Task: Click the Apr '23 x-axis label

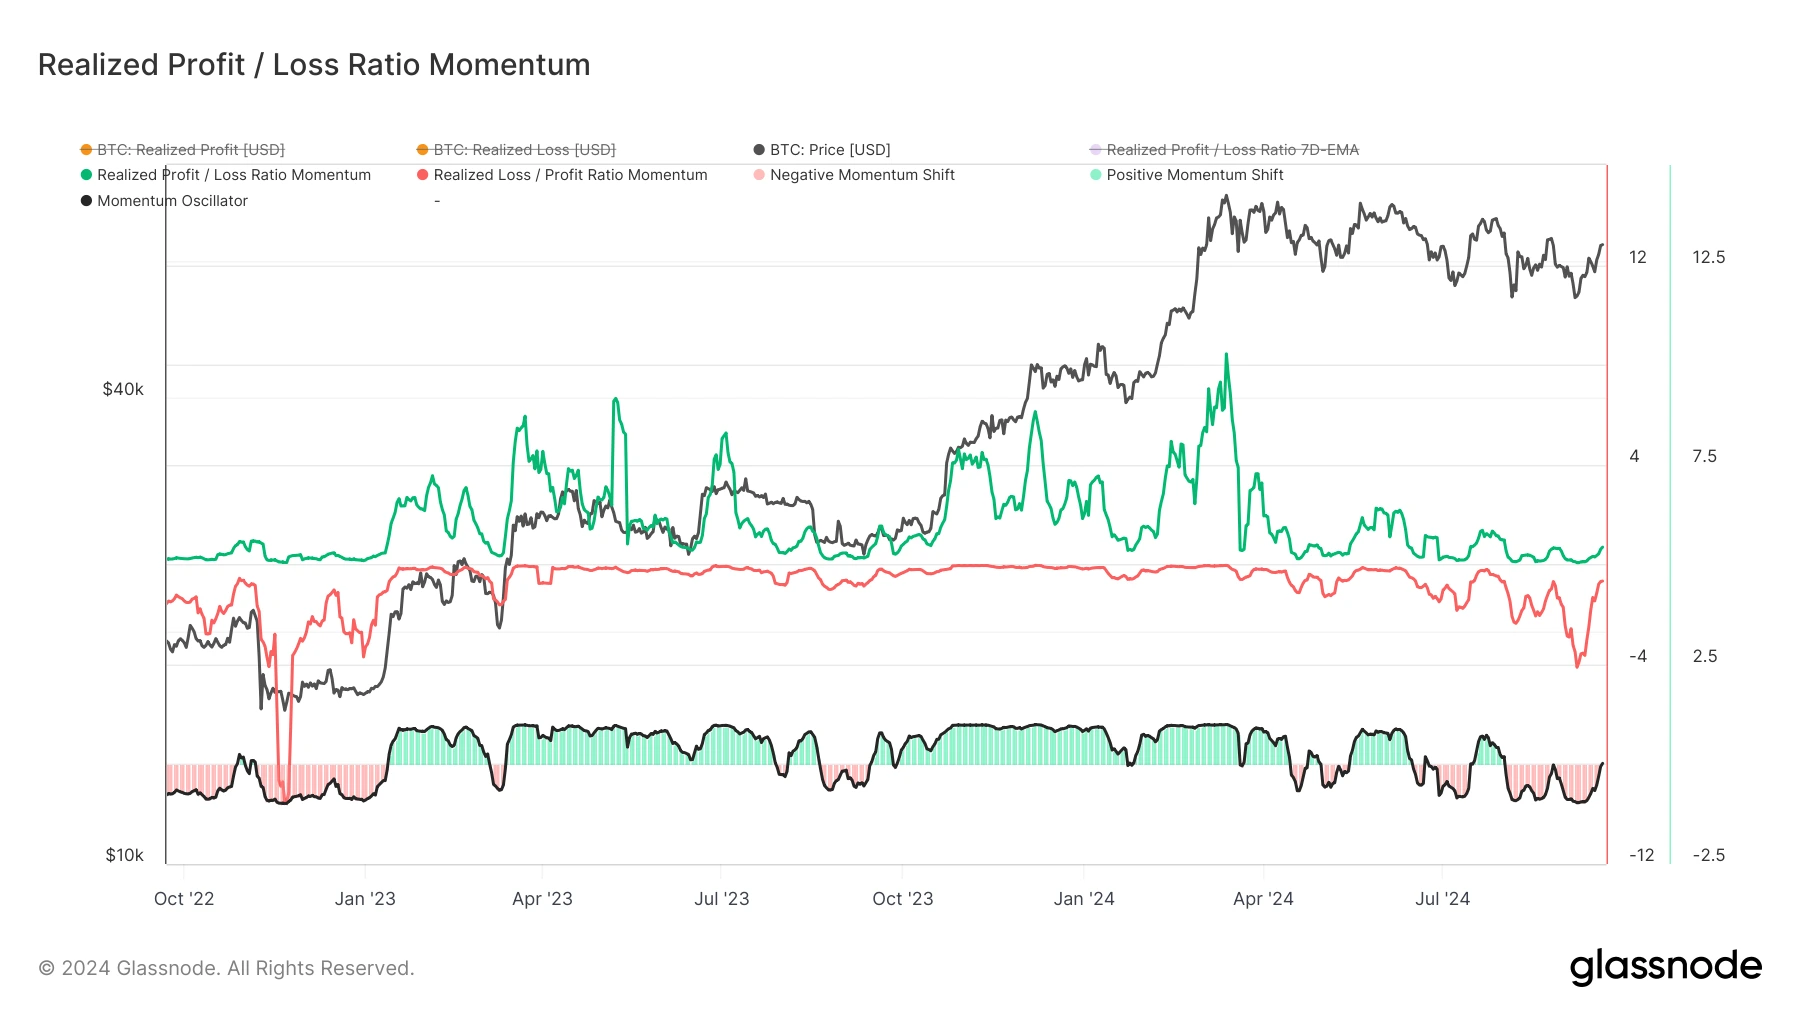Action: click(x=542, y=899)
